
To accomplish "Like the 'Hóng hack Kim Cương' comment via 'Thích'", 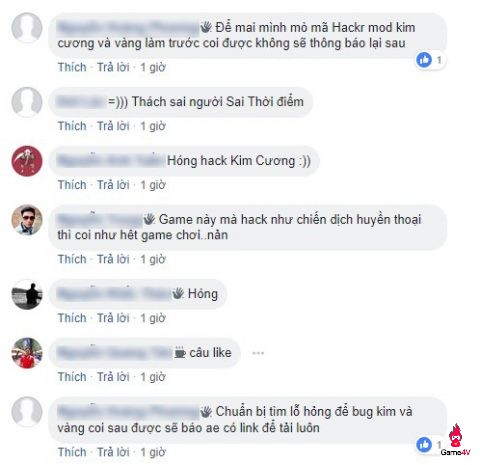I will pos(72,185).
